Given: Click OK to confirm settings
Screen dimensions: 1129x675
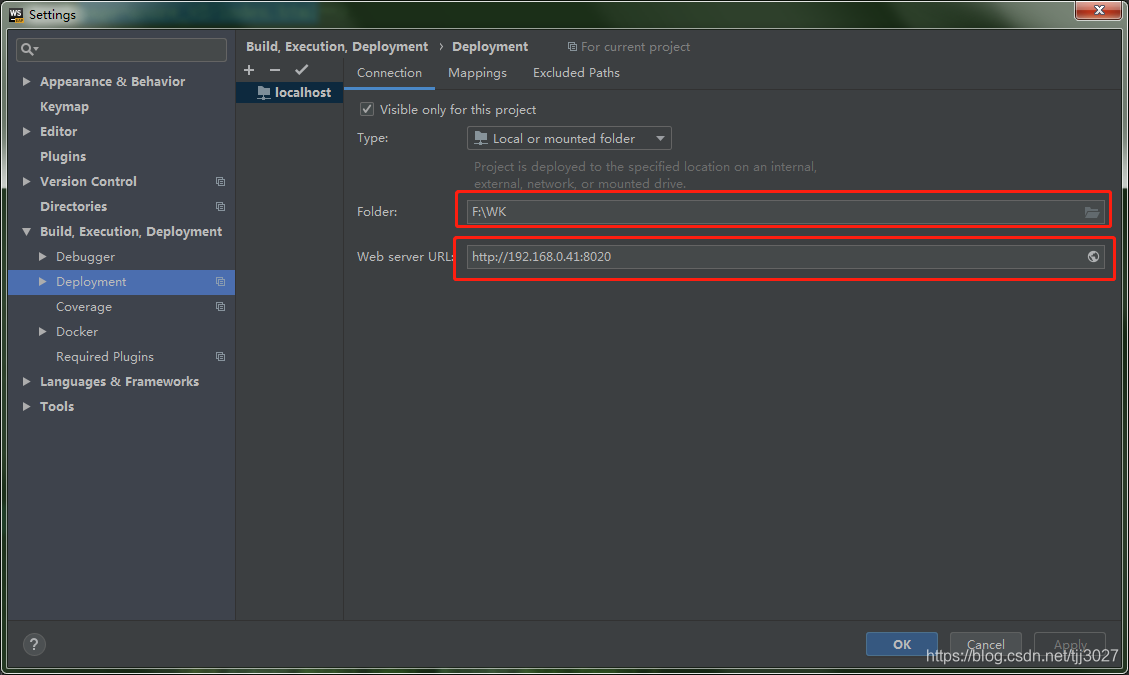Looking at the screenshot, I should [901, 644].
